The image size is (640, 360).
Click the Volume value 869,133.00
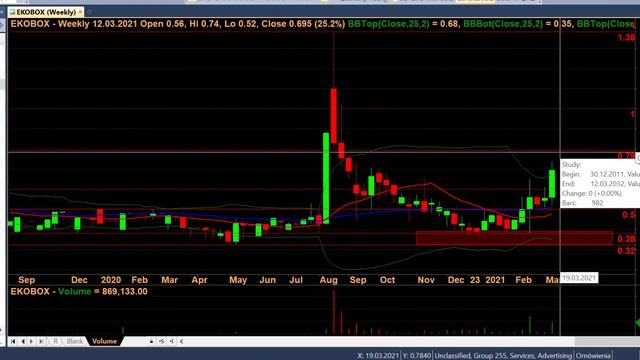coord(124,291)
